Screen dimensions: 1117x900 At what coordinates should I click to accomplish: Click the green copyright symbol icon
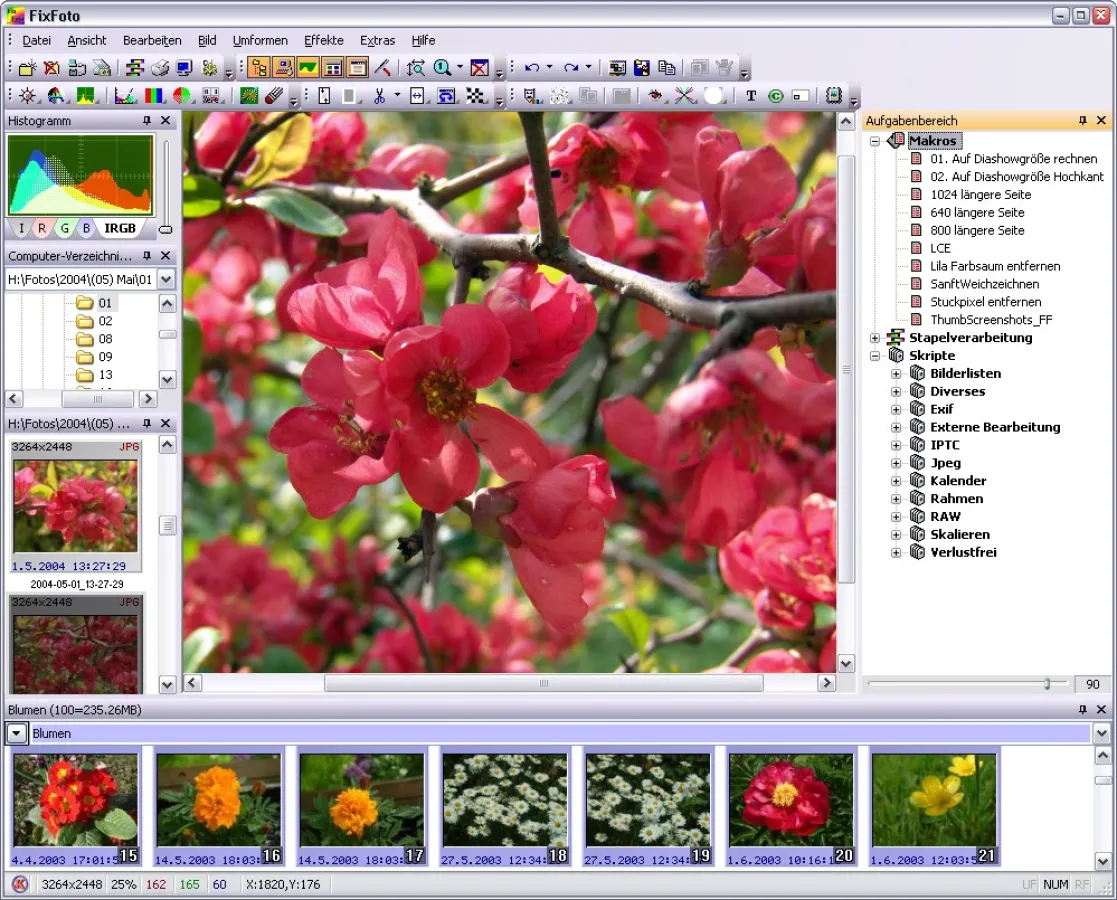[776, 95]
